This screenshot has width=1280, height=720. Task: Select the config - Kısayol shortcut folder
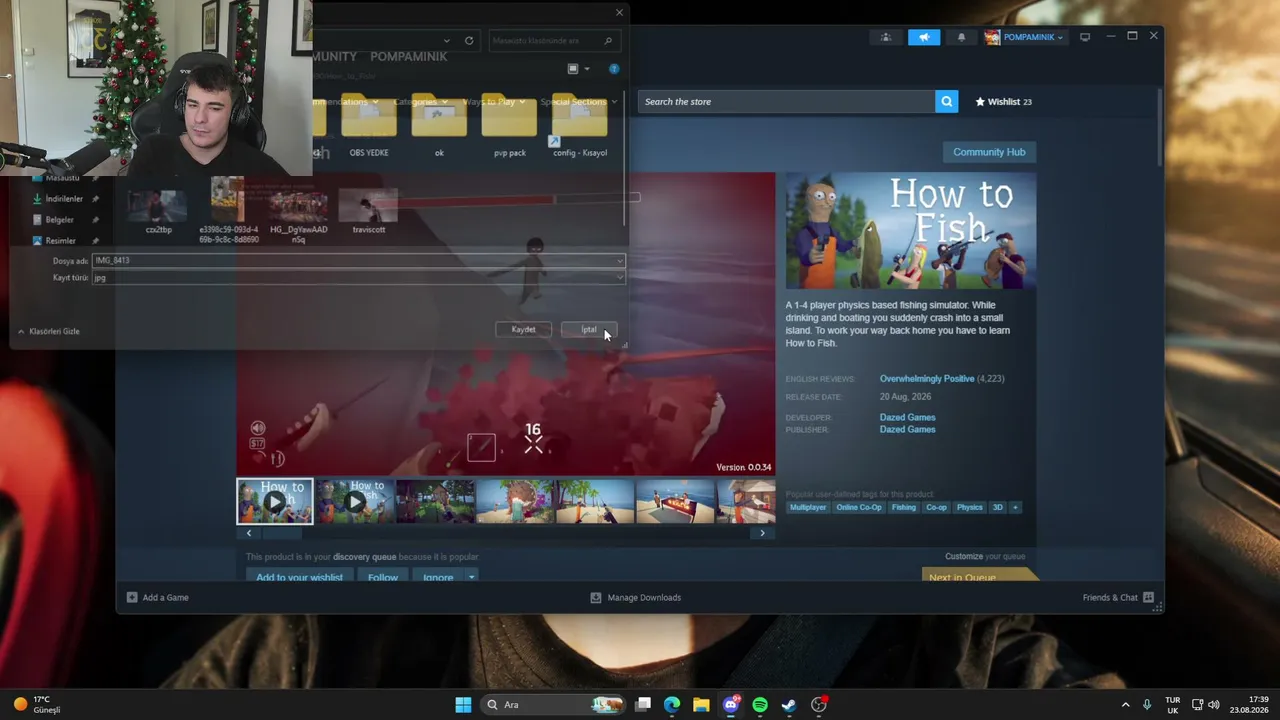point(580,126)
